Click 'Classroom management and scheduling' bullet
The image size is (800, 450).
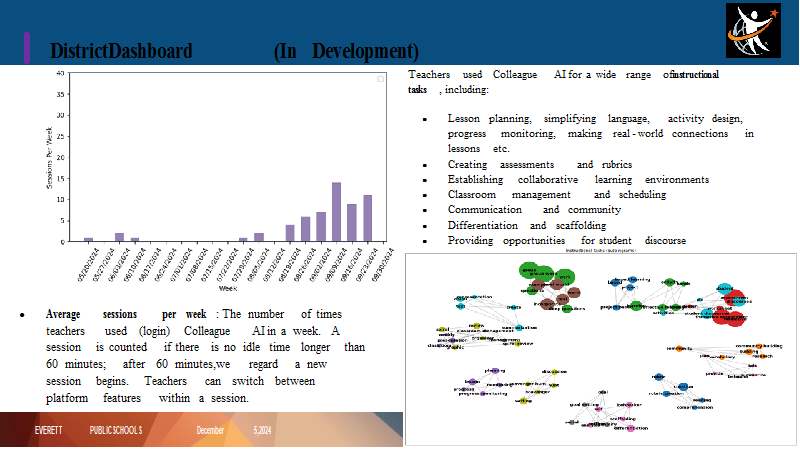(557, 194)
